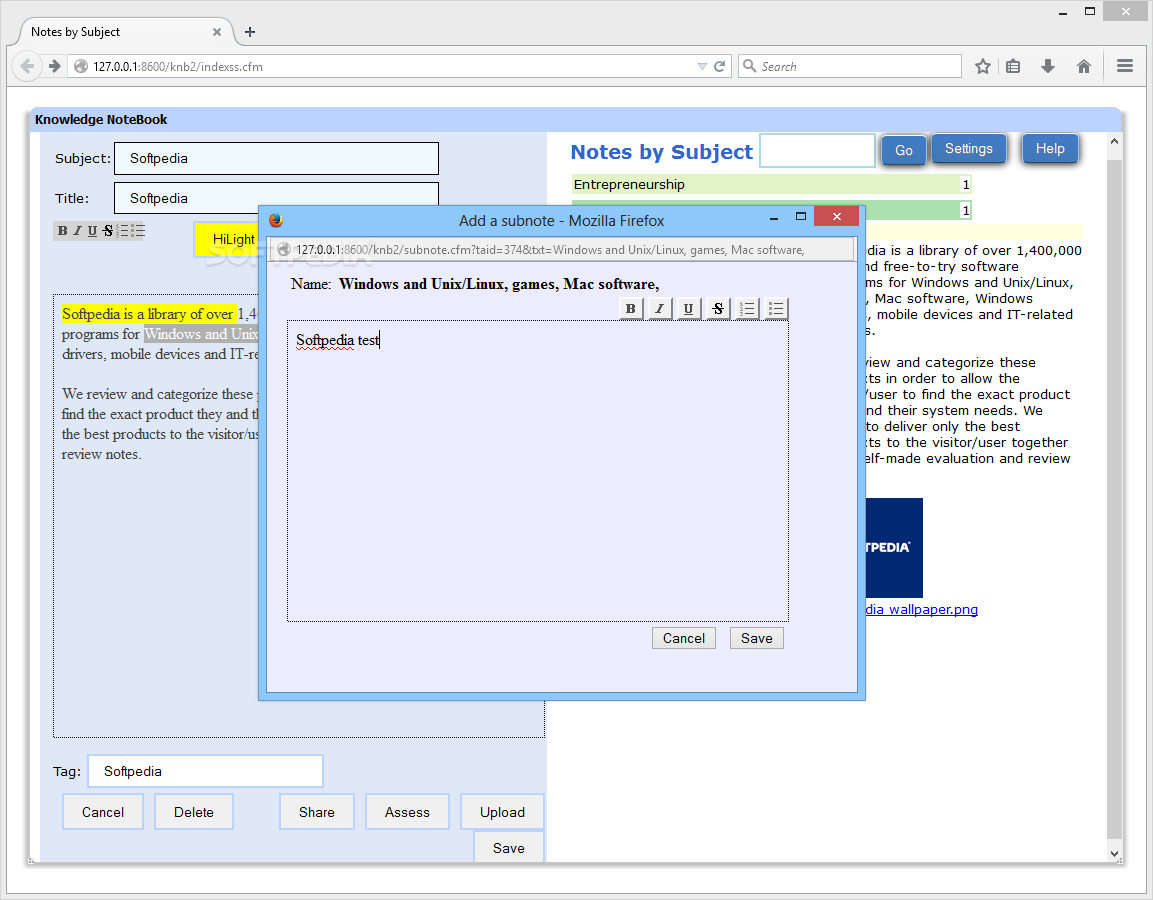Open Settings in Notes by Subject
This screenshot has width=1153, height=900.
coord(968,149)
